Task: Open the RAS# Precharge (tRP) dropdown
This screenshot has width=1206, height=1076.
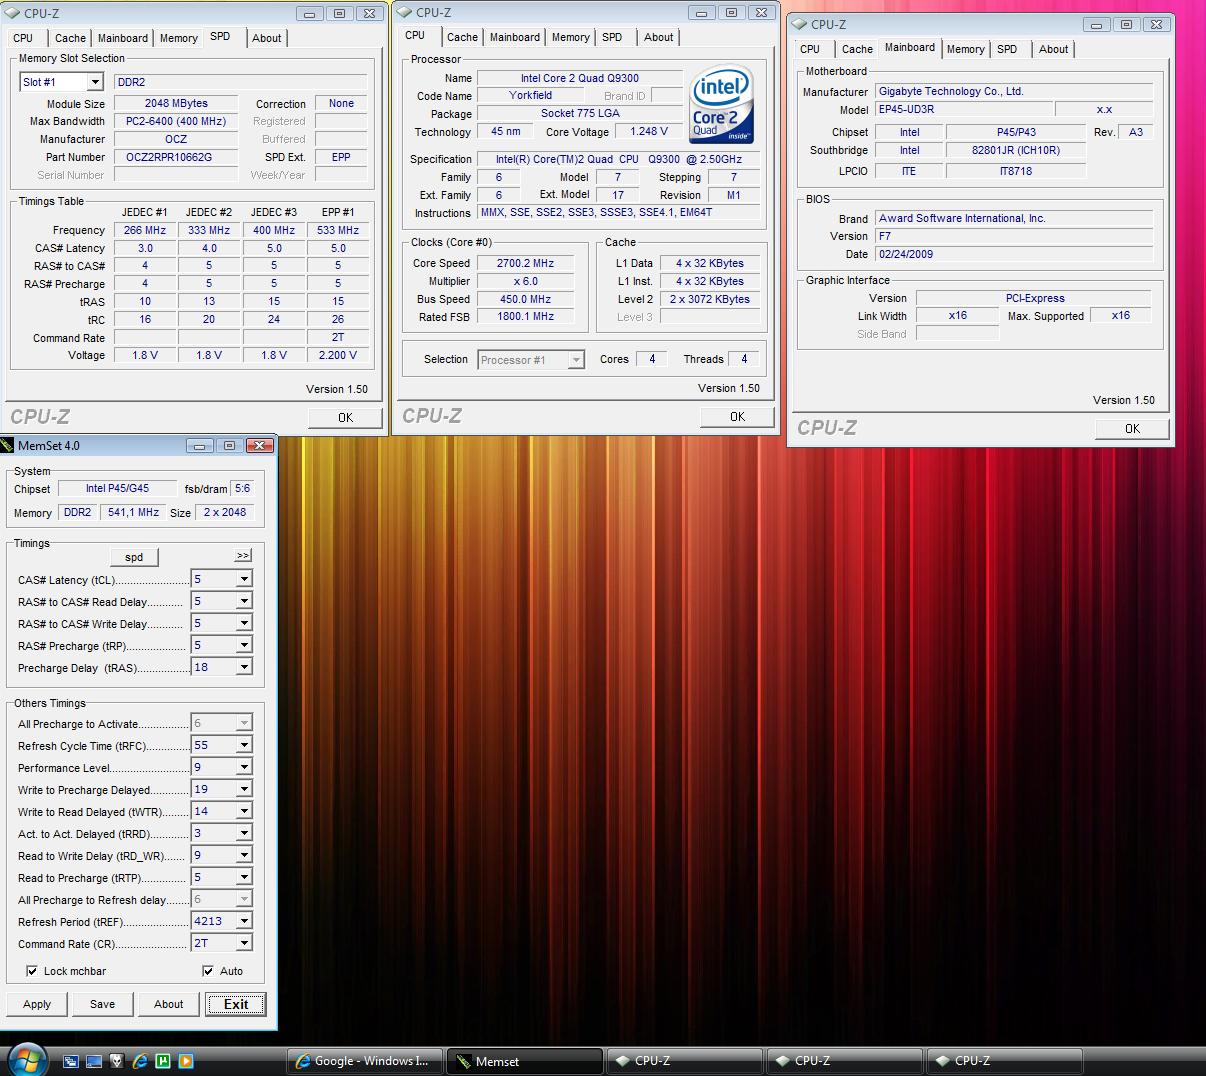Action: 243,645
